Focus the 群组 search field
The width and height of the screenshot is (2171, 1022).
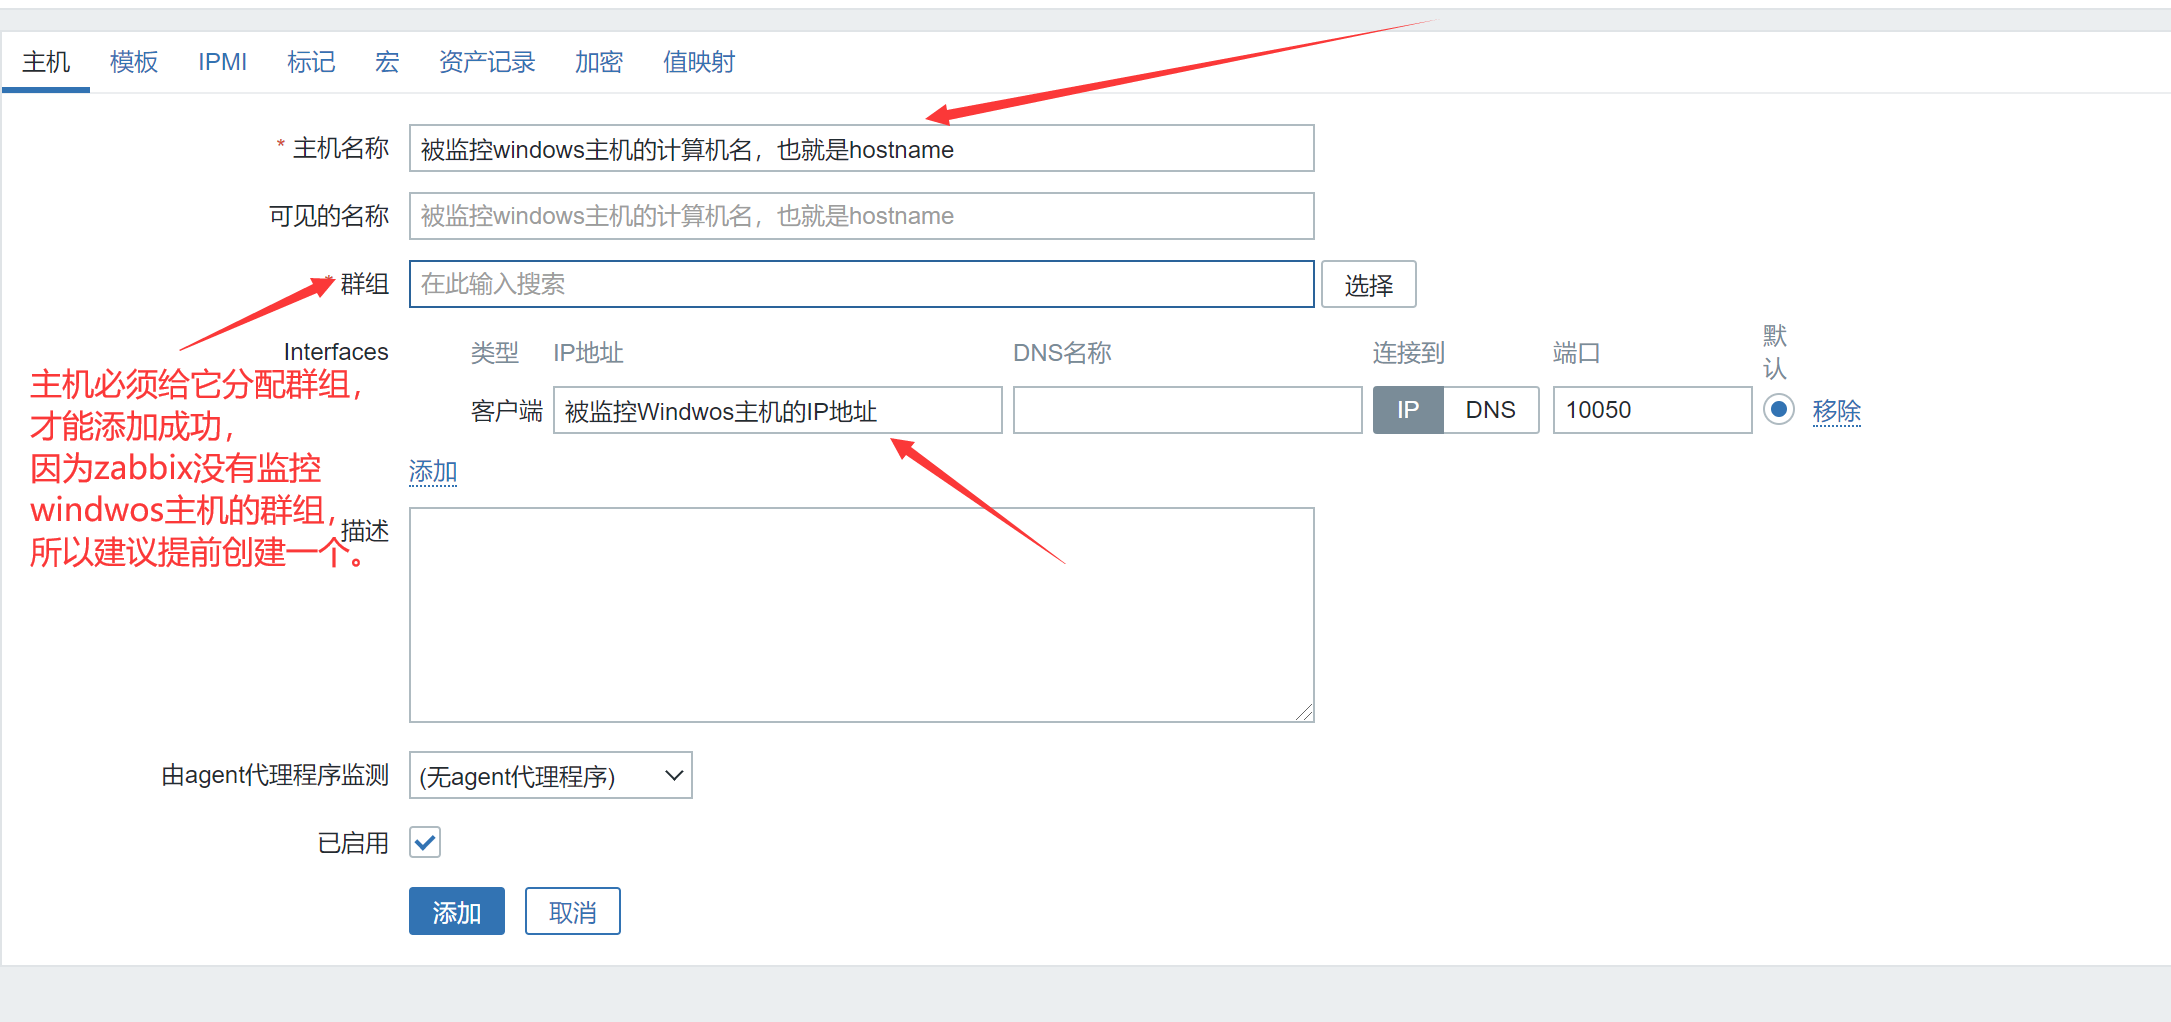861,284
